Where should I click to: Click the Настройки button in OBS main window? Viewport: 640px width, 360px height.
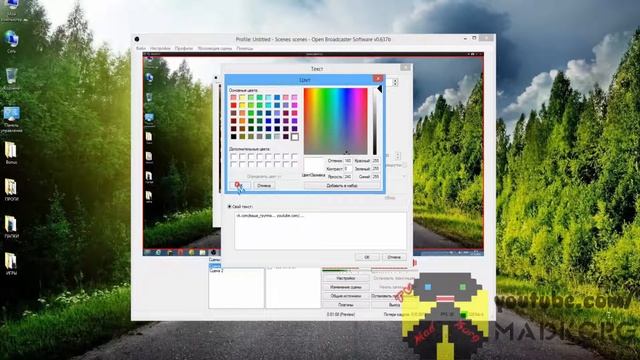(x=346, y=278)
